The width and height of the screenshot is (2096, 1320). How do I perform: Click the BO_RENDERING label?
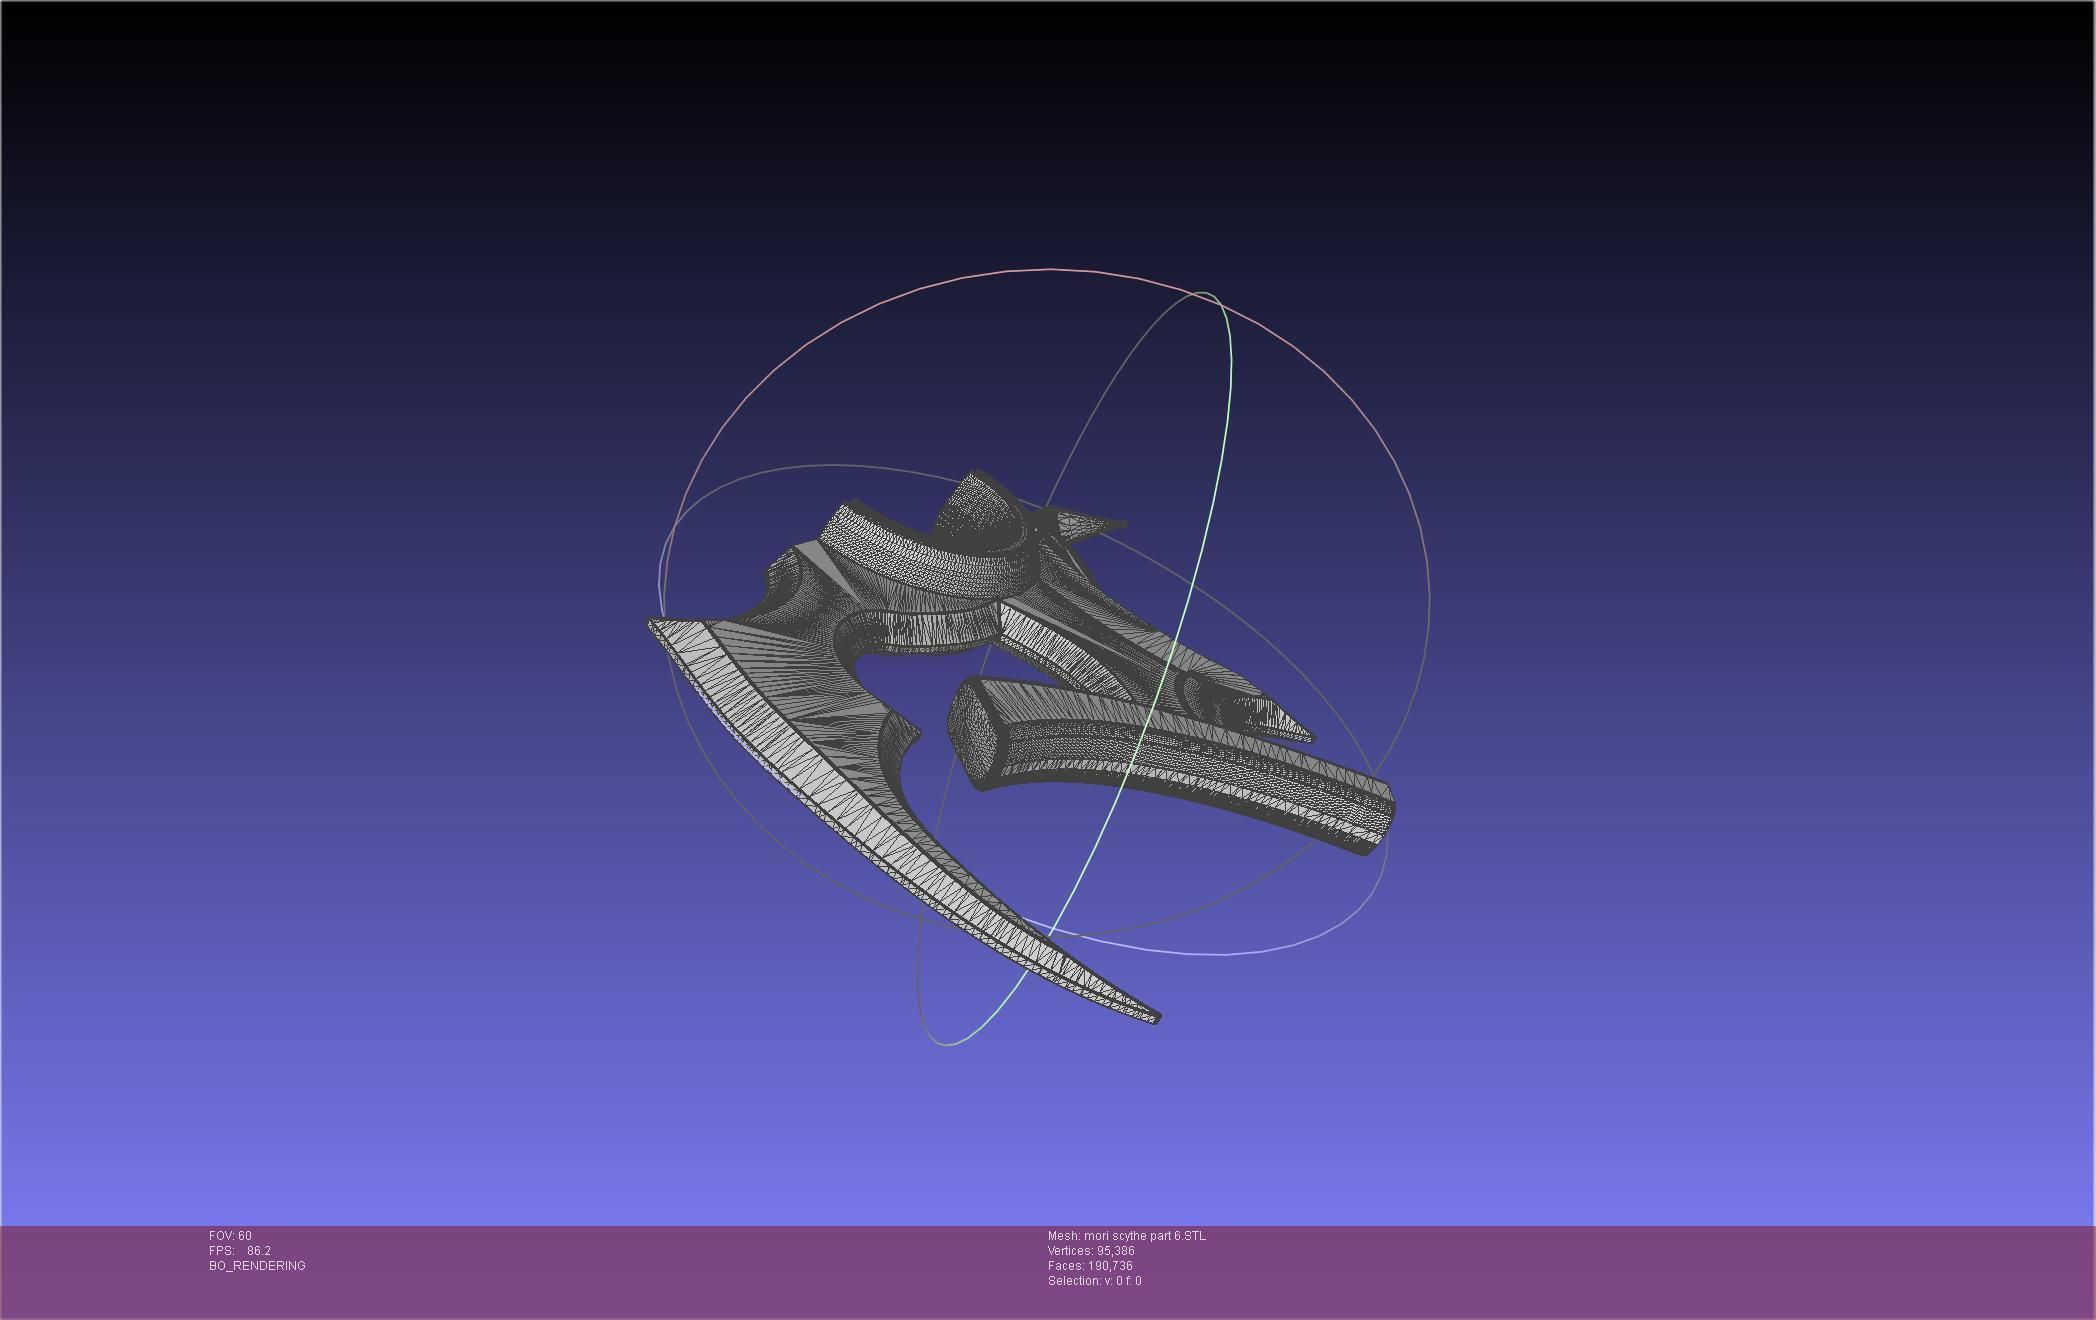pos(257,1266)
